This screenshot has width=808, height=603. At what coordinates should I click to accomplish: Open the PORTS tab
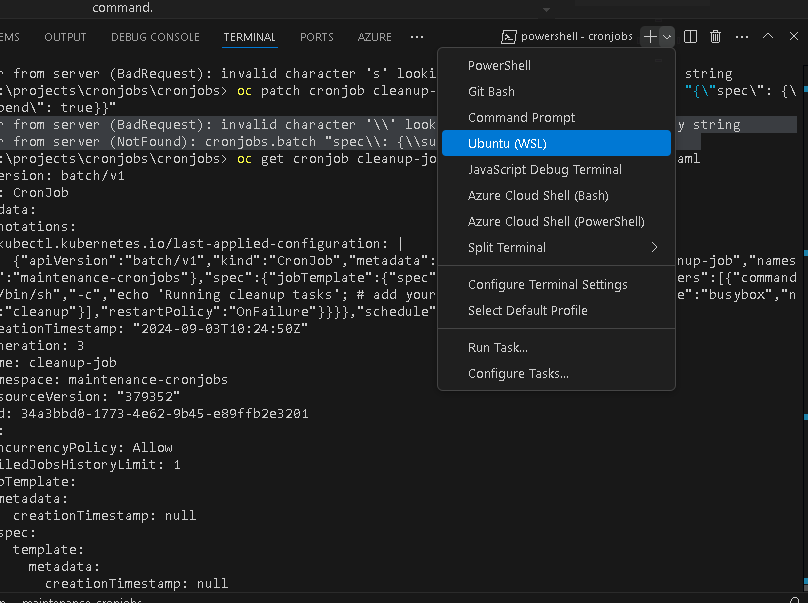pyautogui.click(x=316, y=37)
